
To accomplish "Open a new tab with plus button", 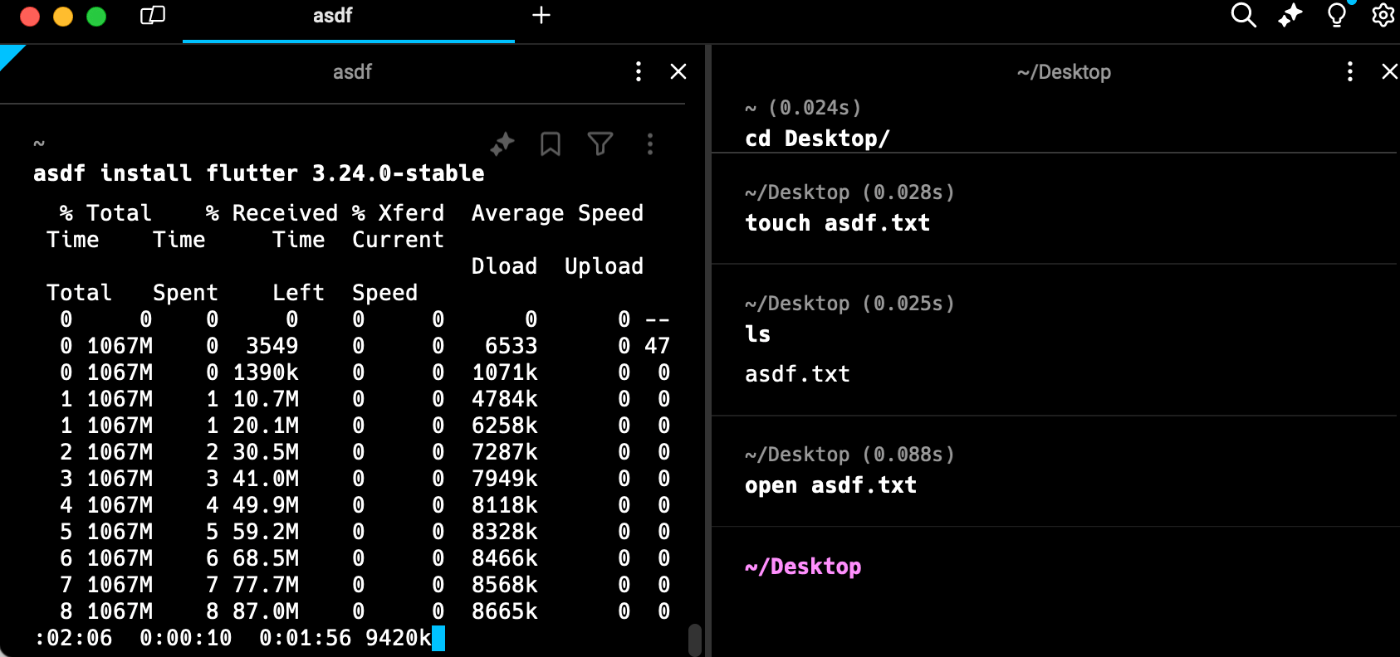I will [x=541, y=16].
